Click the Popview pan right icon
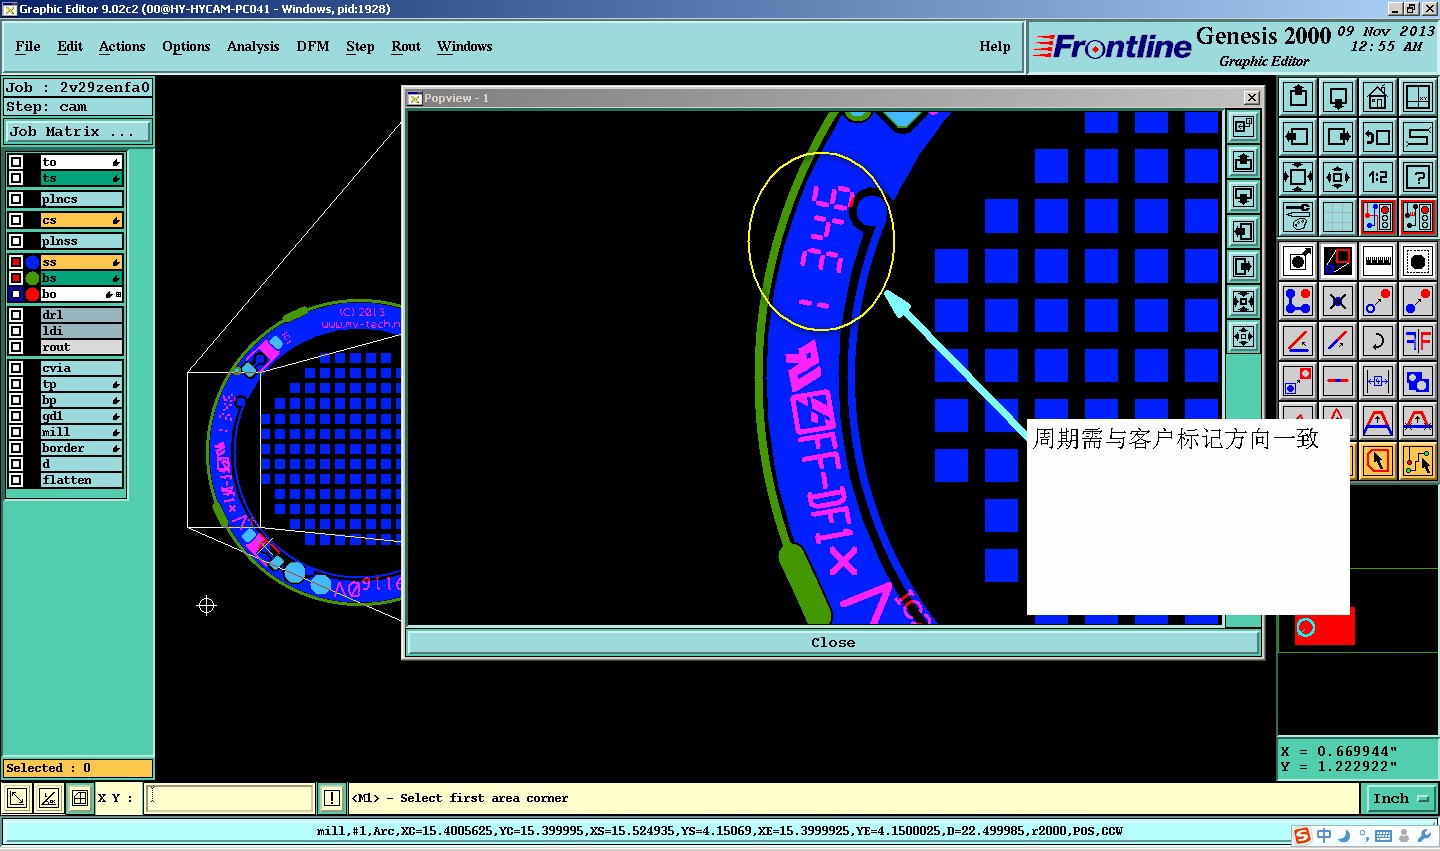 click(x=1243, y=266)
